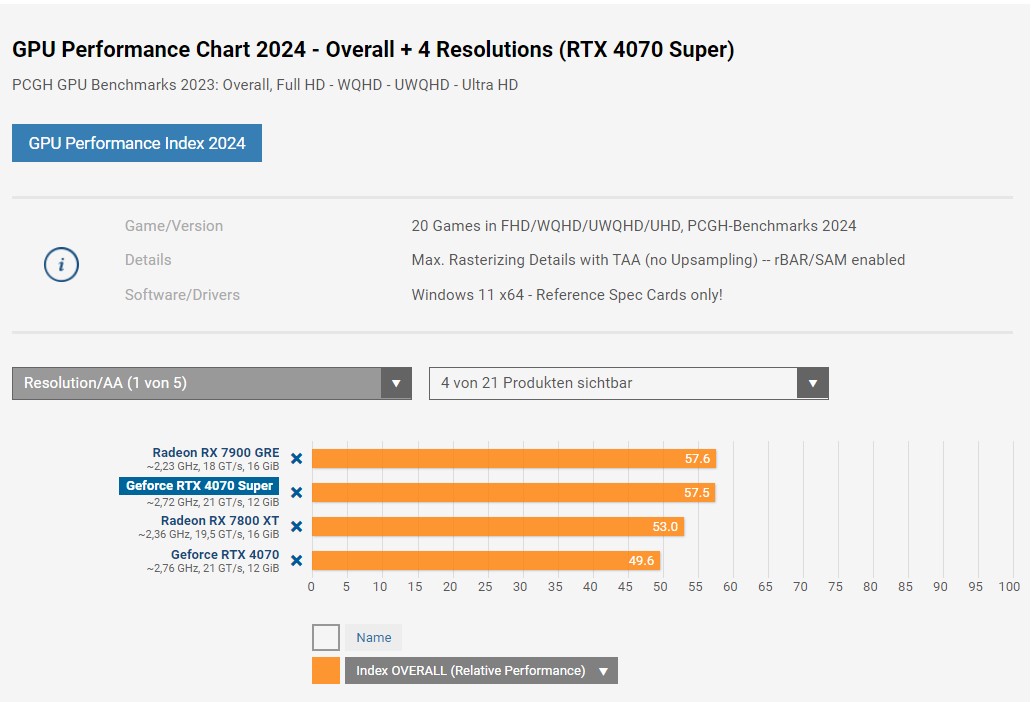Viewport: 1031px width, 702px height.
Task: Click the circled info icon
Action: point(61,264)
